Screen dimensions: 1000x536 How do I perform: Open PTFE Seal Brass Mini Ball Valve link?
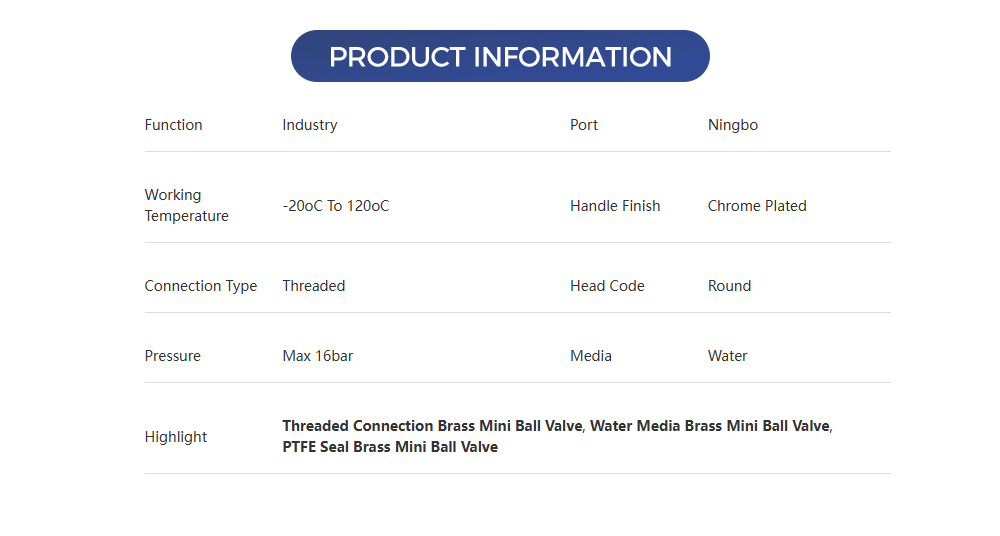click(390, 447)
